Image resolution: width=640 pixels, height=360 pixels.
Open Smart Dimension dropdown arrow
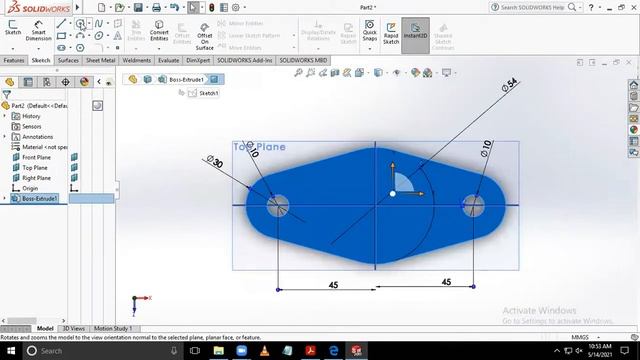click(x=38, y=49)
